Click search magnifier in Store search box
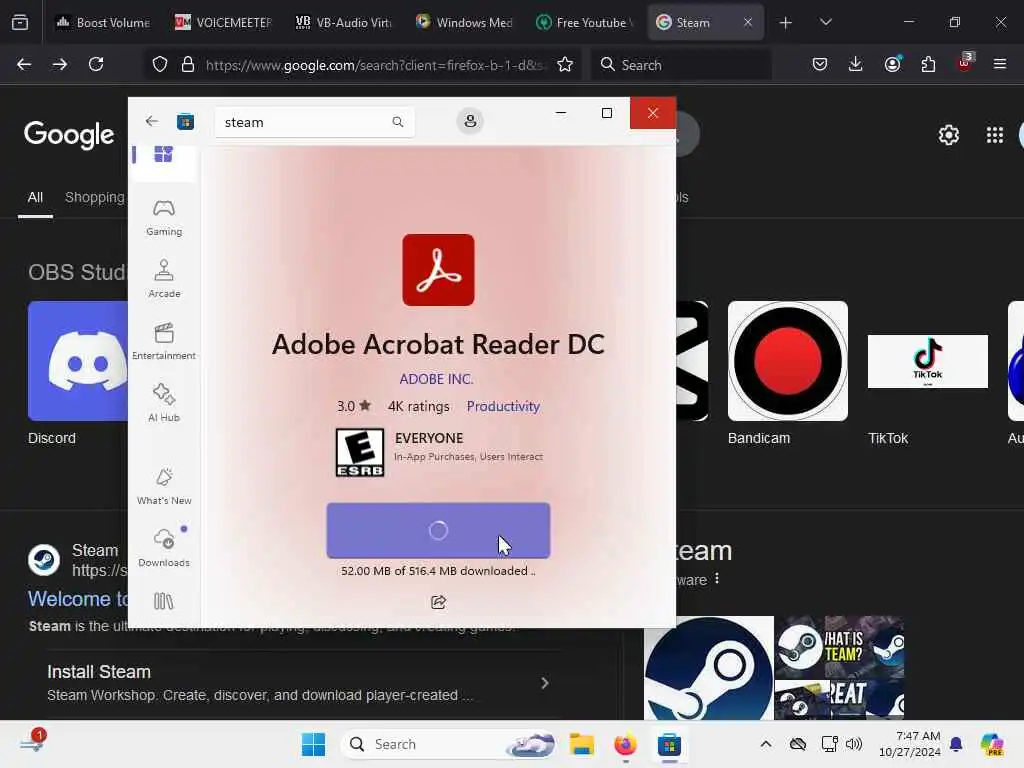This screenshot has height=768, width=1024. pyautogui.click(x=398, y=122)
